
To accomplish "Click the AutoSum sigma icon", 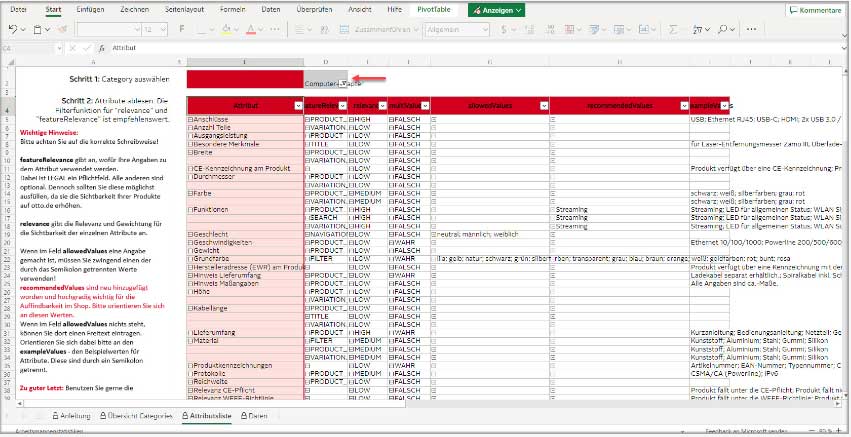I will coord(674,29).
